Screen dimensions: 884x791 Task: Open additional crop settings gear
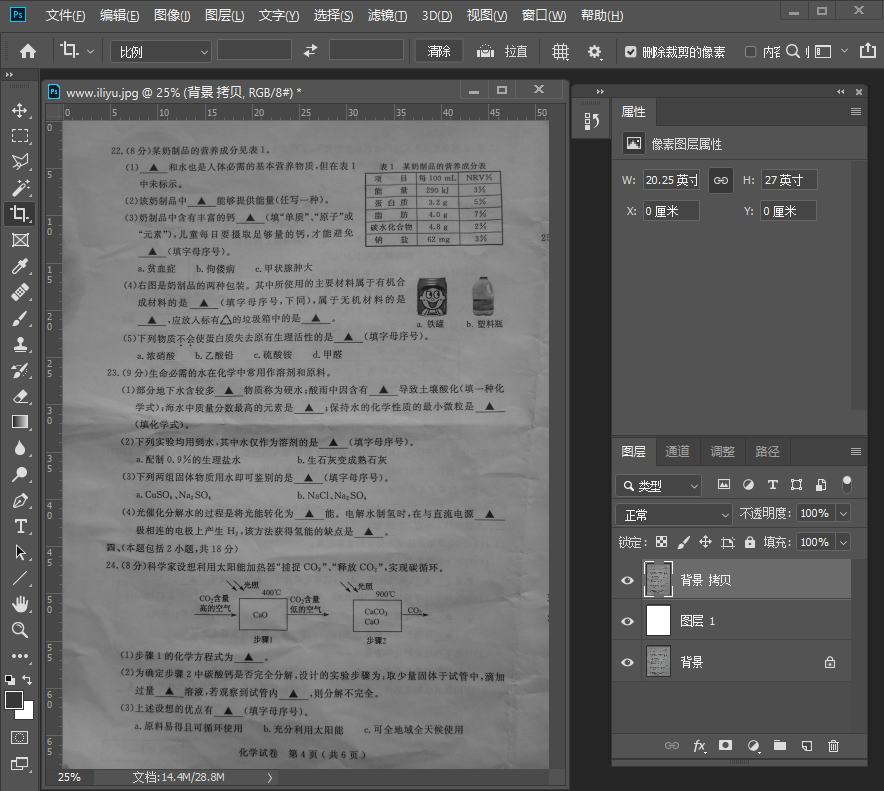click(x=594, y=52)
